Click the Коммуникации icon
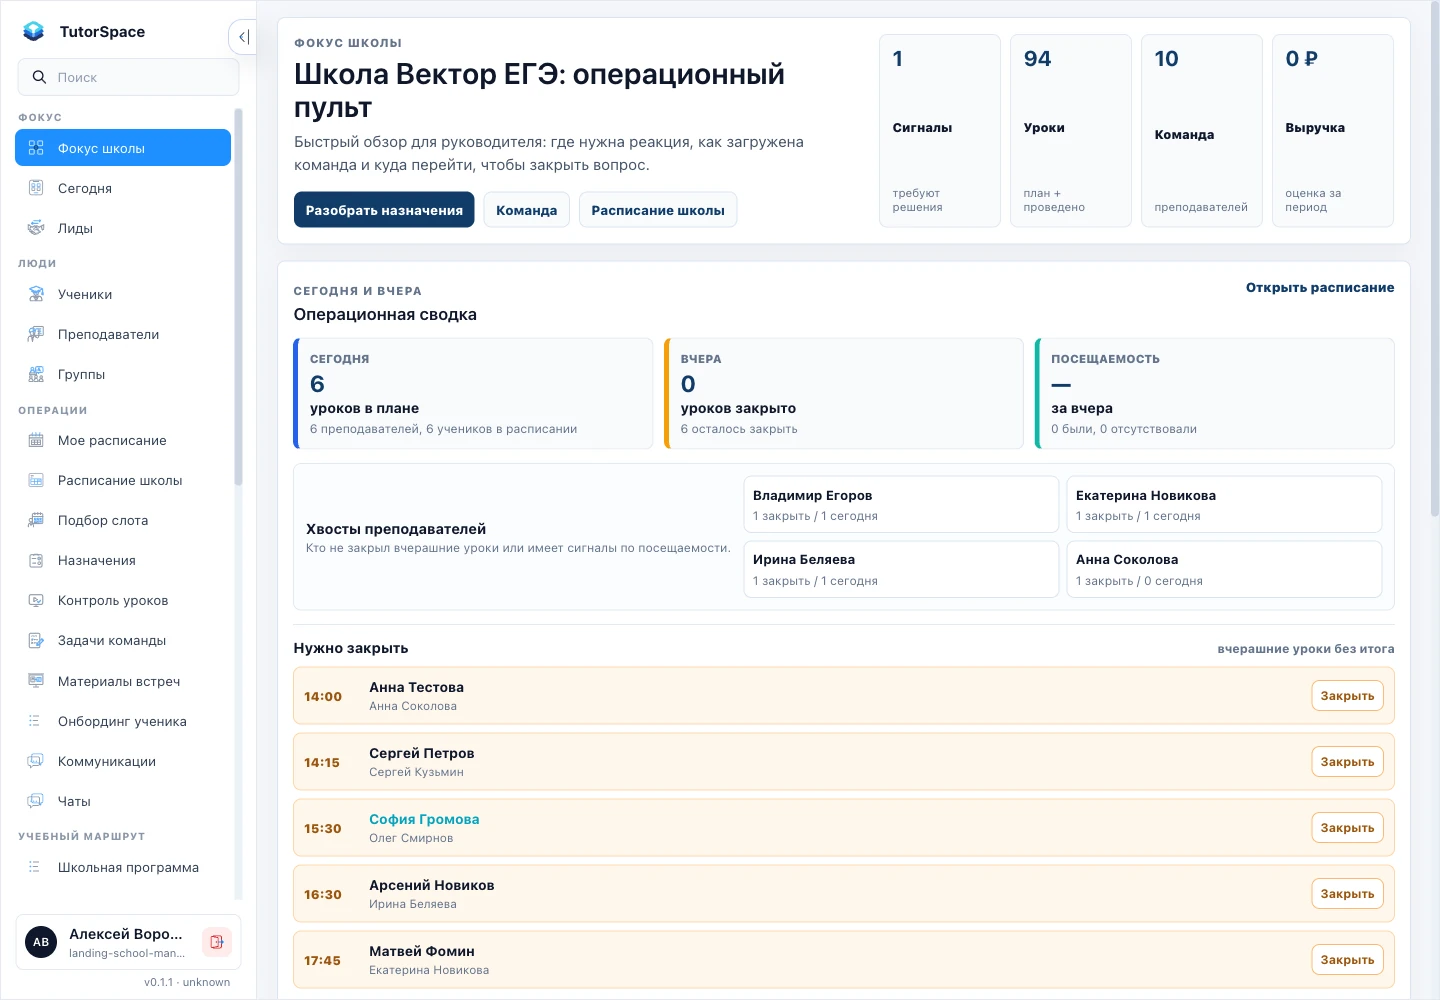1440x1000 pixels. (36, 761)
